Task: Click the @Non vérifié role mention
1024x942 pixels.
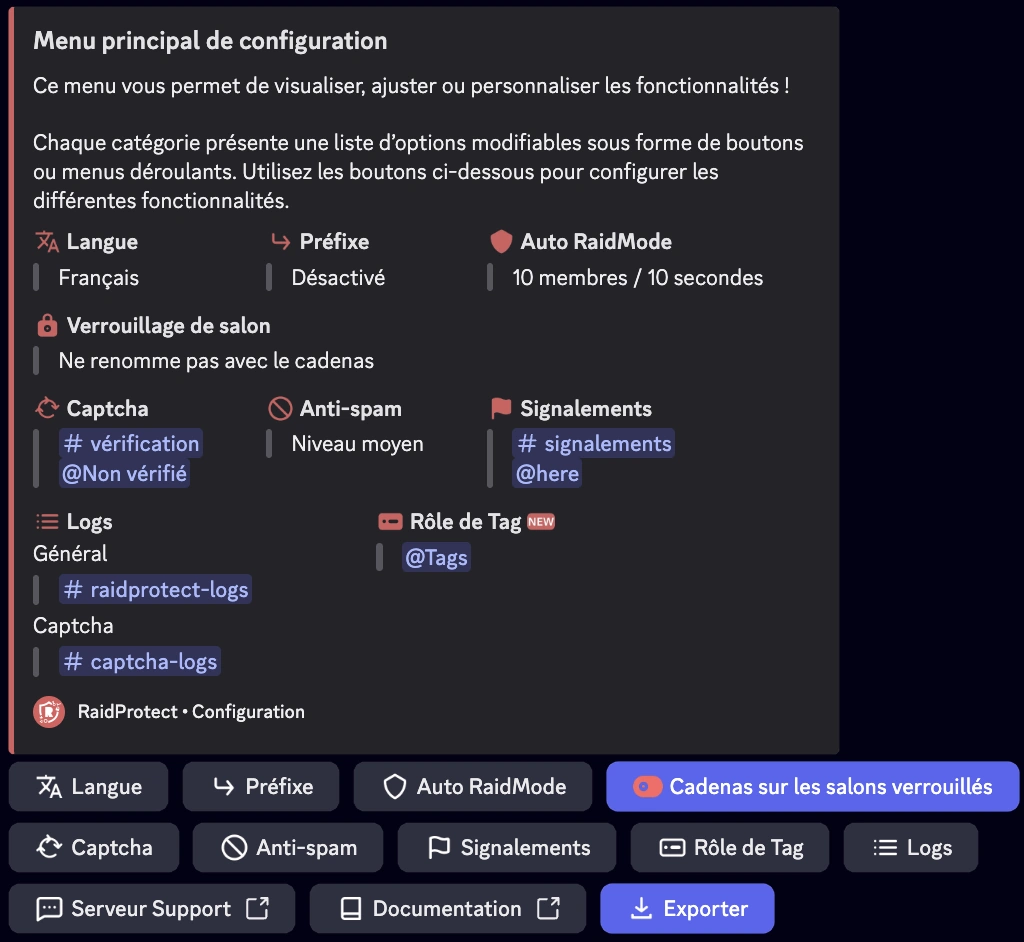Action: (x=124, y=473)
